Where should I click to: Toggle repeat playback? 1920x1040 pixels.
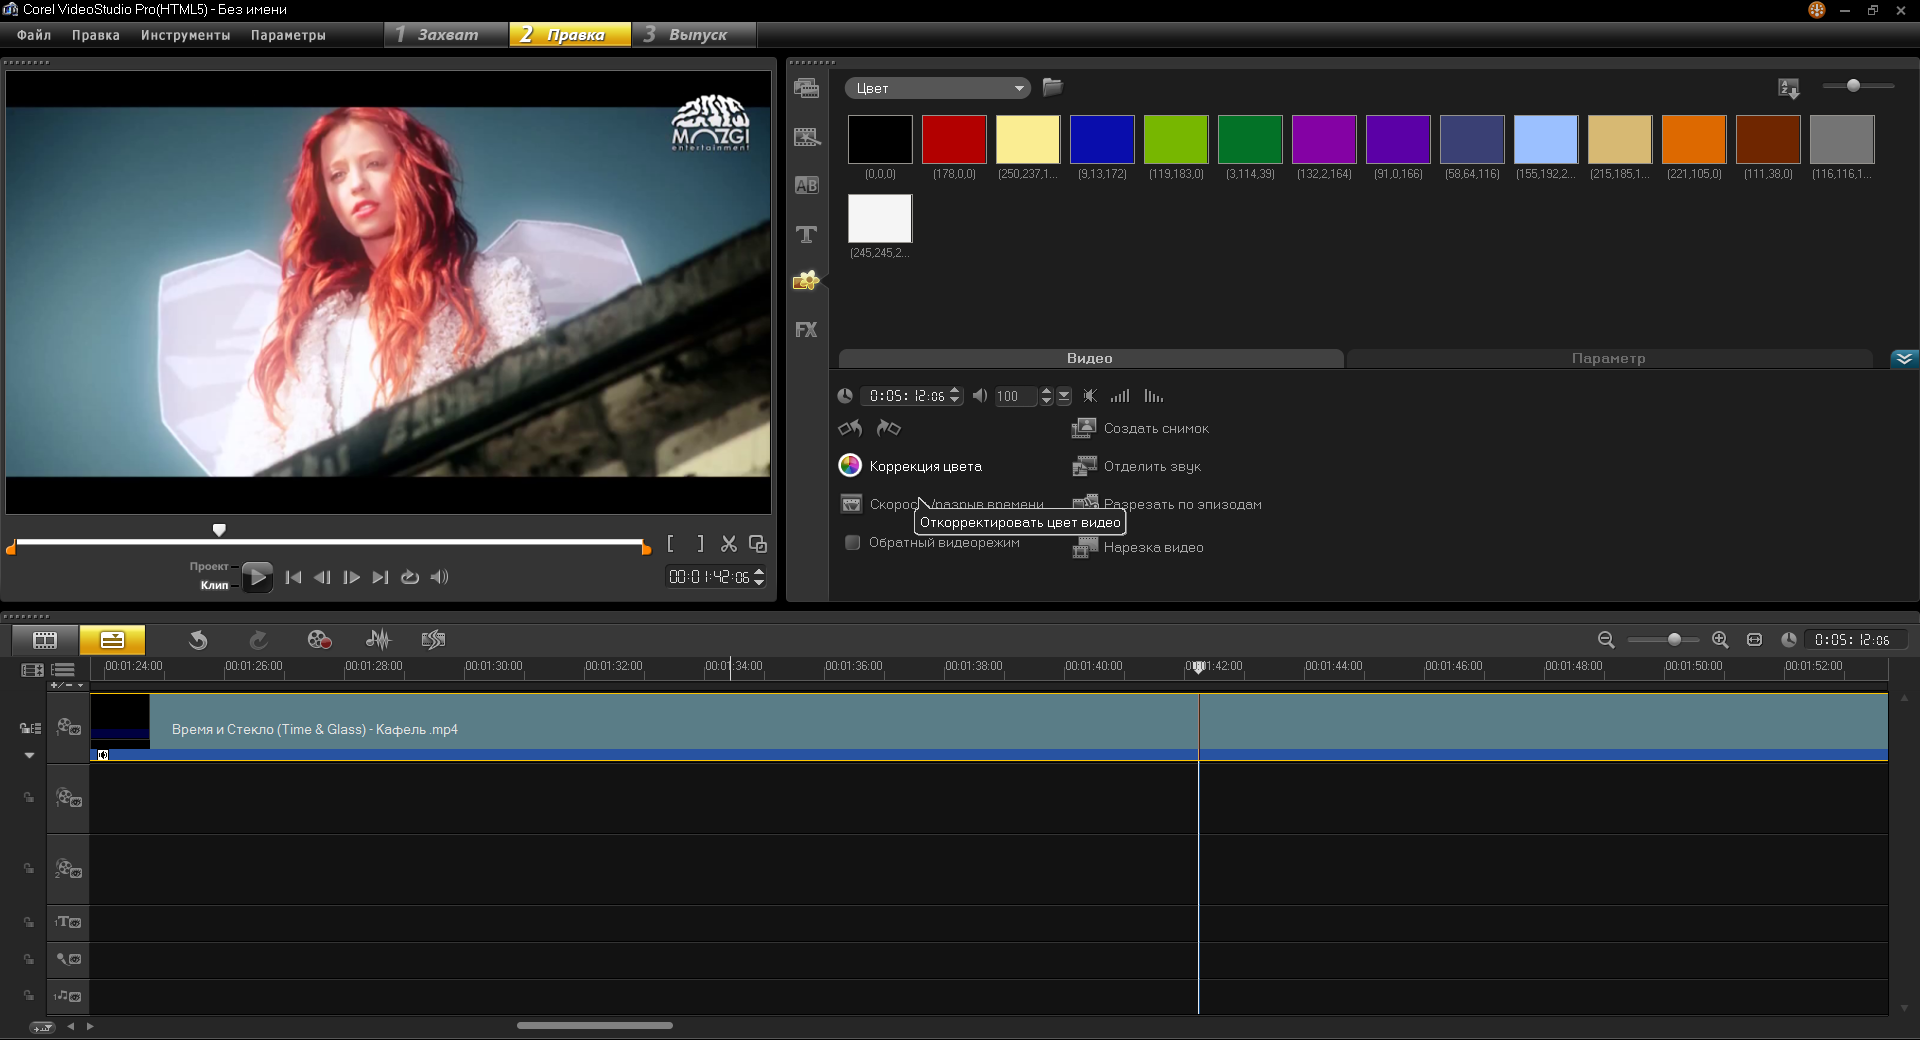410,577
